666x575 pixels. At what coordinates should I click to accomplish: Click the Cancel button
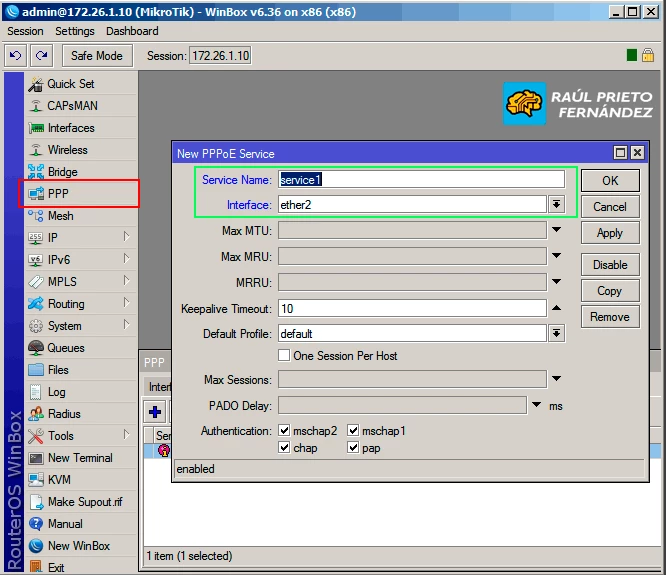tap(610, 207)
